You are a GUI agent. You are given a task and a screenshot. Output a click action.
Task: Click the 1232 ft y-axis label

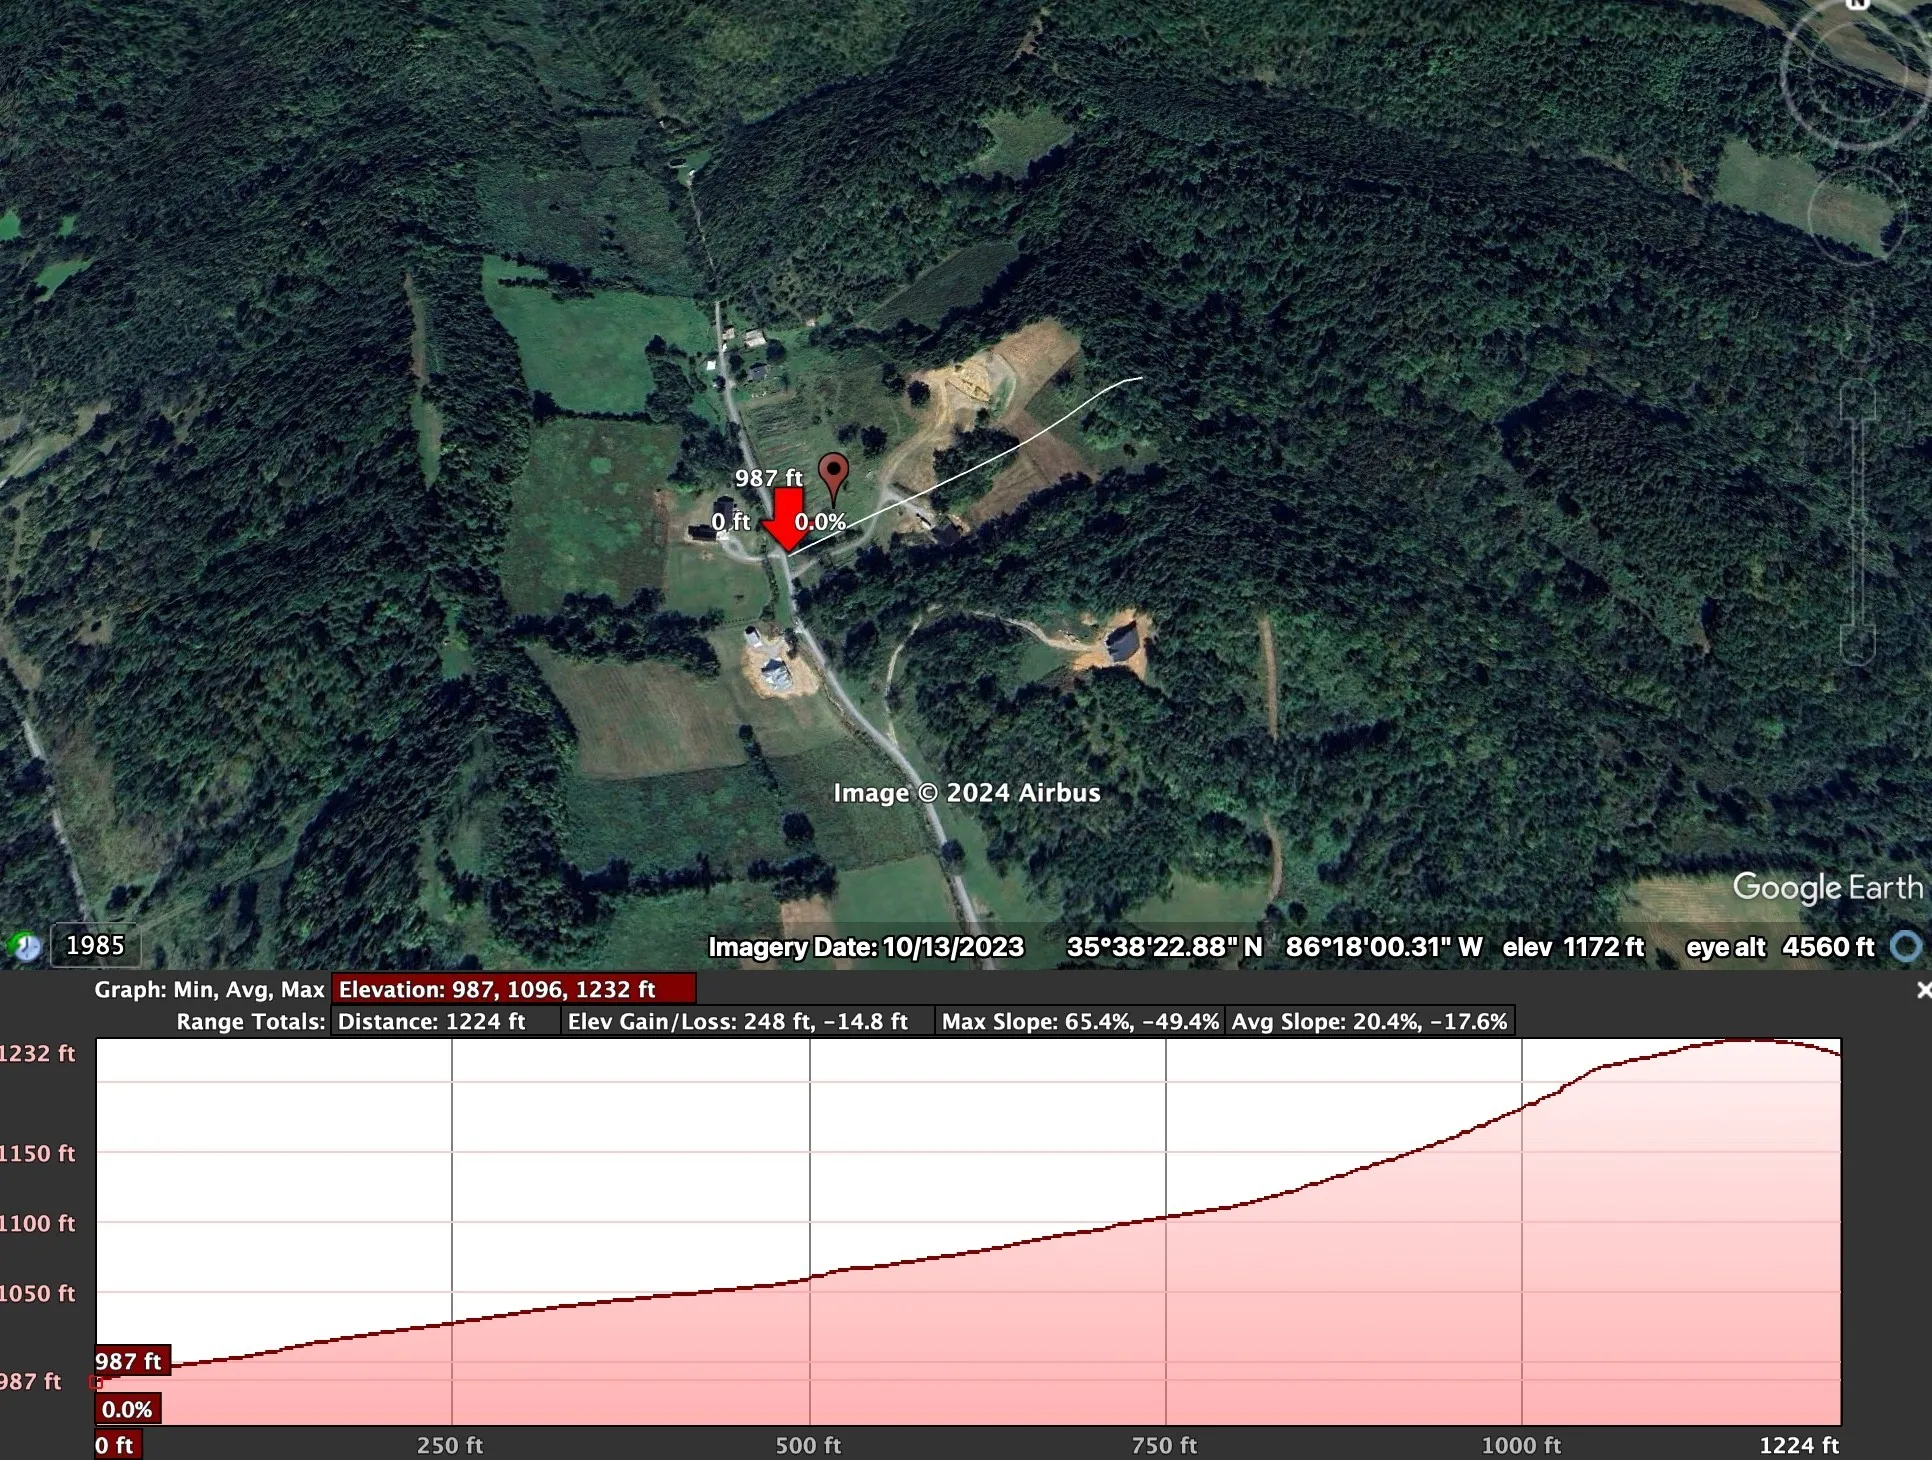click(x=37, y=1053)
